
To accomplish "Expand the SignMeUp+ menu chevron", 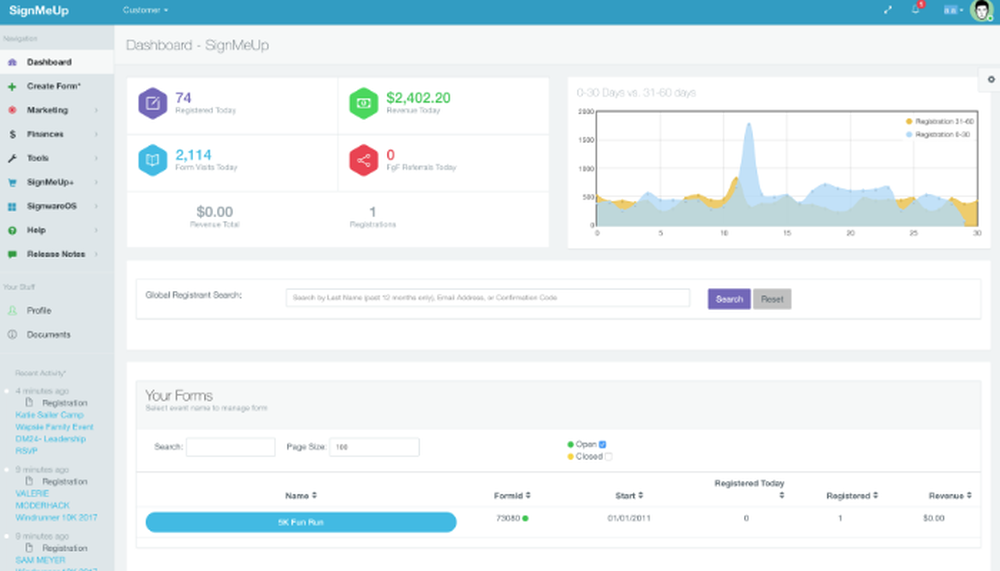I will 96,182.
